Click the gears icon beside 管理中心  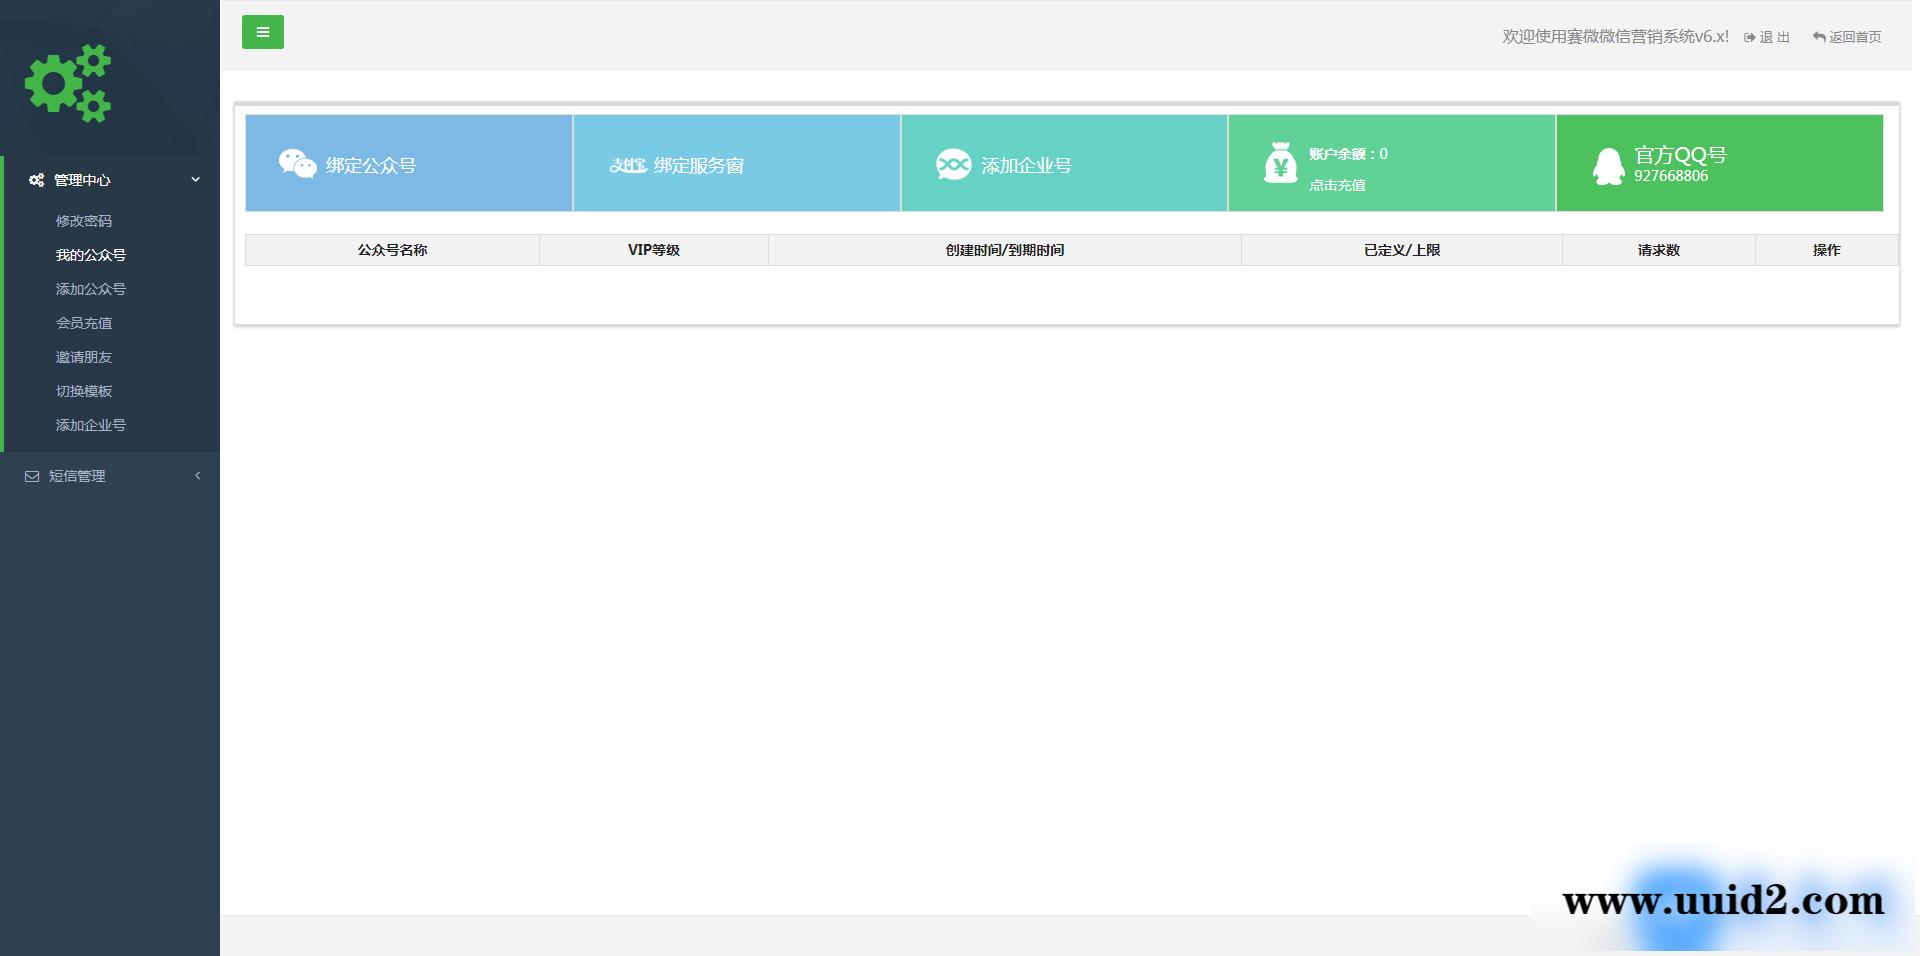tap(36, 180)
